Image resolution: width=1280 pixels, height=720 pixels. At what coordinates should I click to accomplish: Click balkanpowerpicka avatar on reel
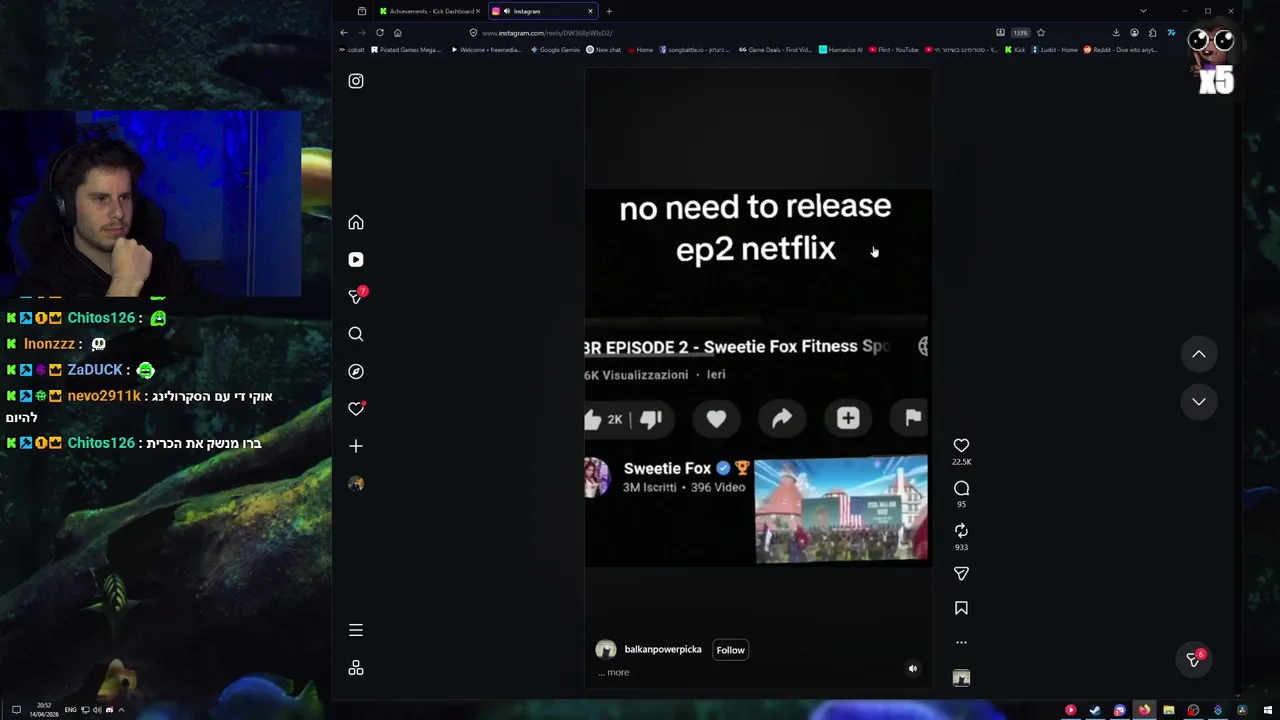[606, 650]
